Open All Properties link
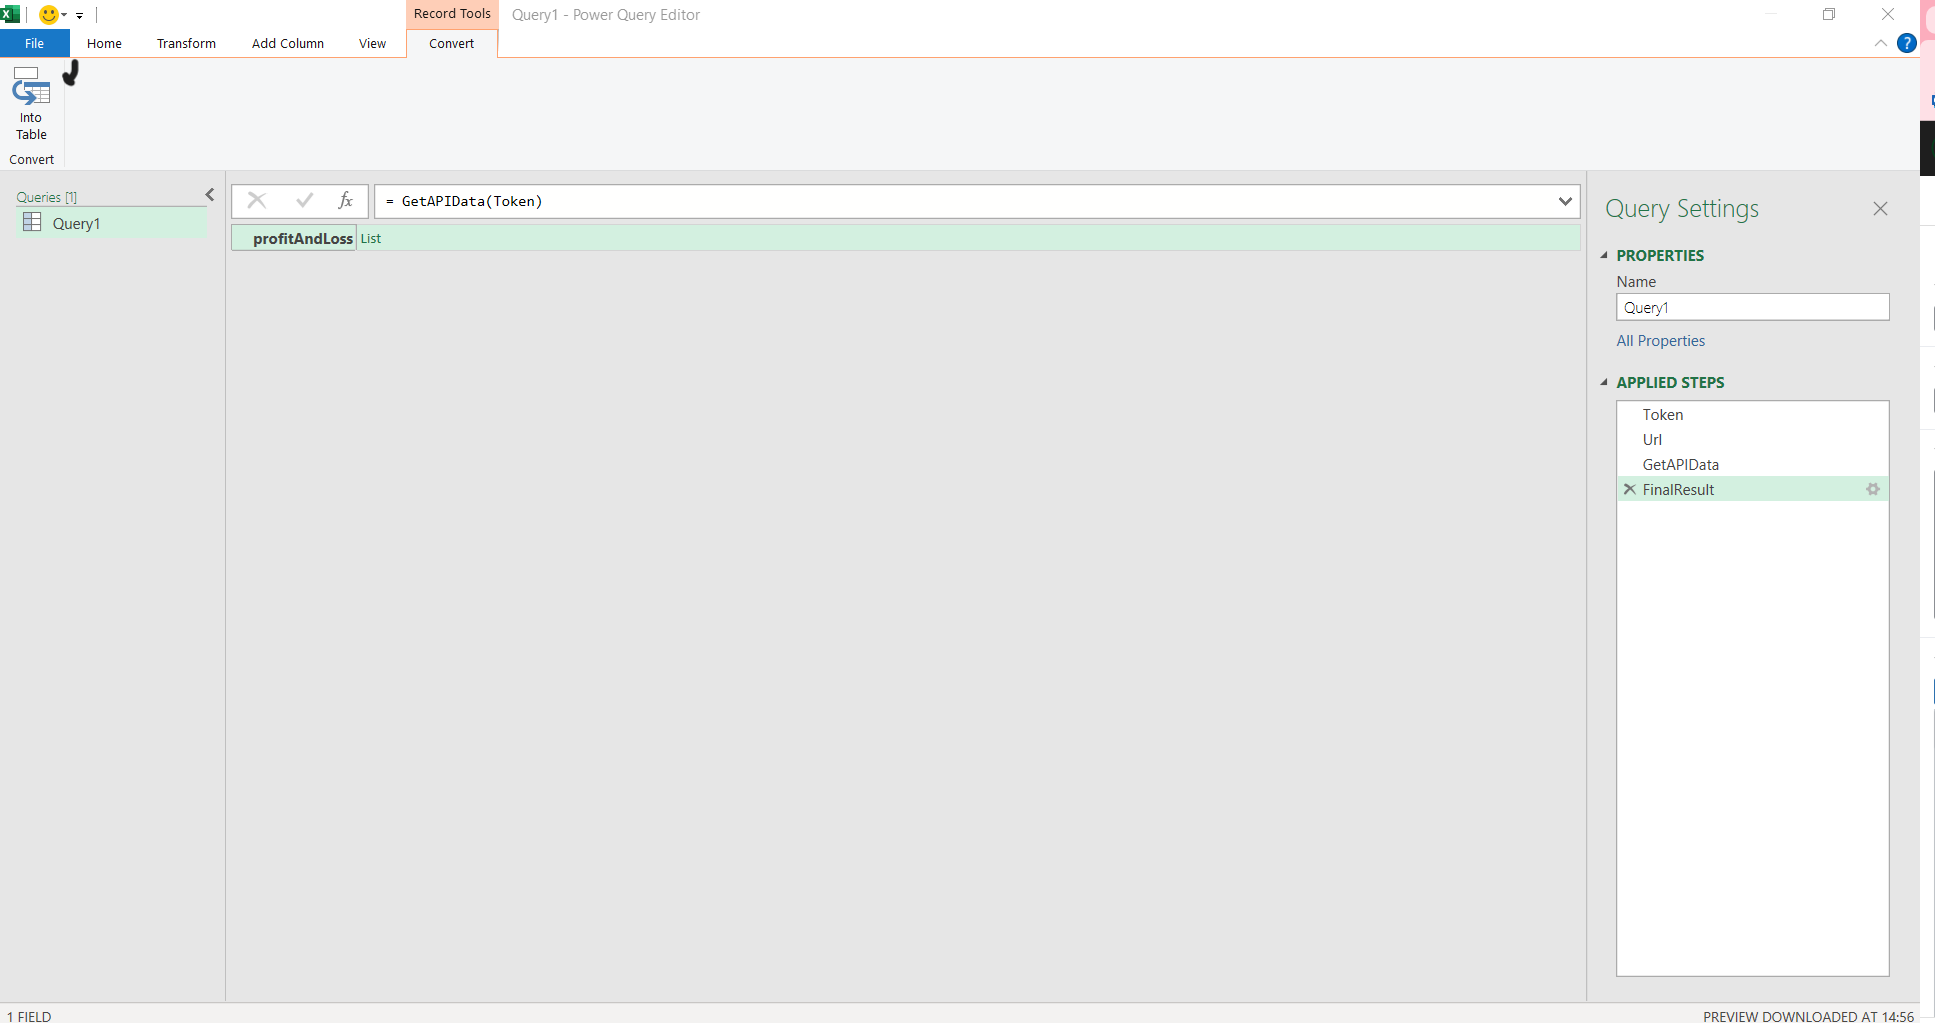Image resolution: width=1935 pixels, height=1023 pixels. tap(1660, 340)
